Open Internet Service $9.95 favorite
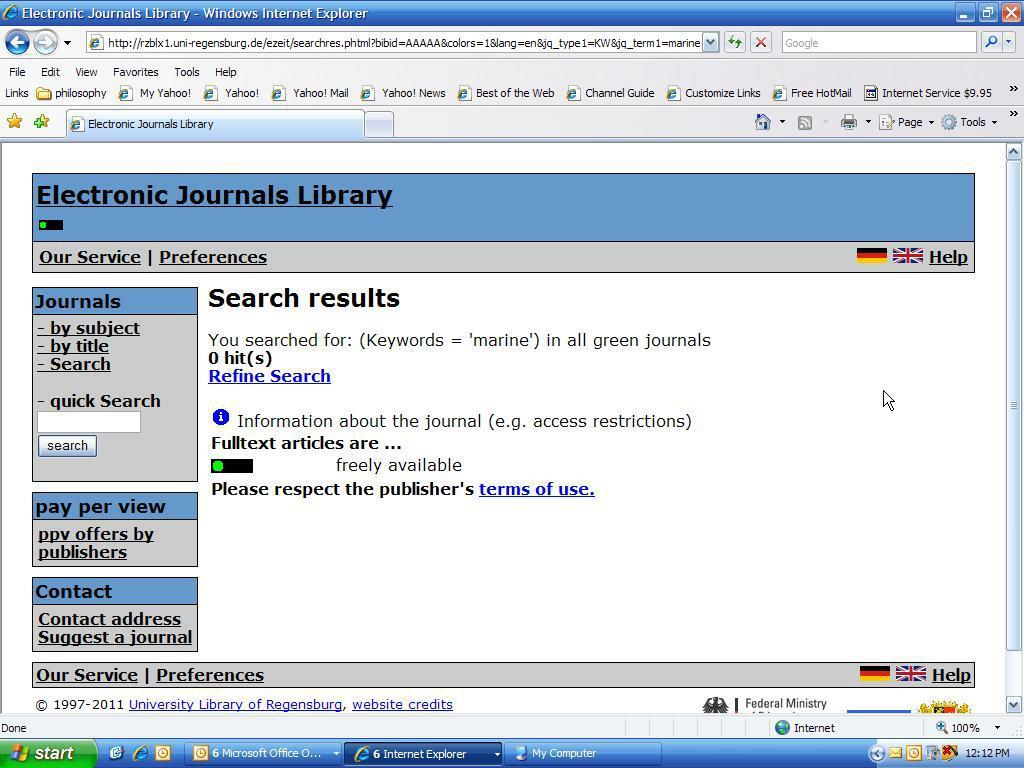 [x=928, y=93]
